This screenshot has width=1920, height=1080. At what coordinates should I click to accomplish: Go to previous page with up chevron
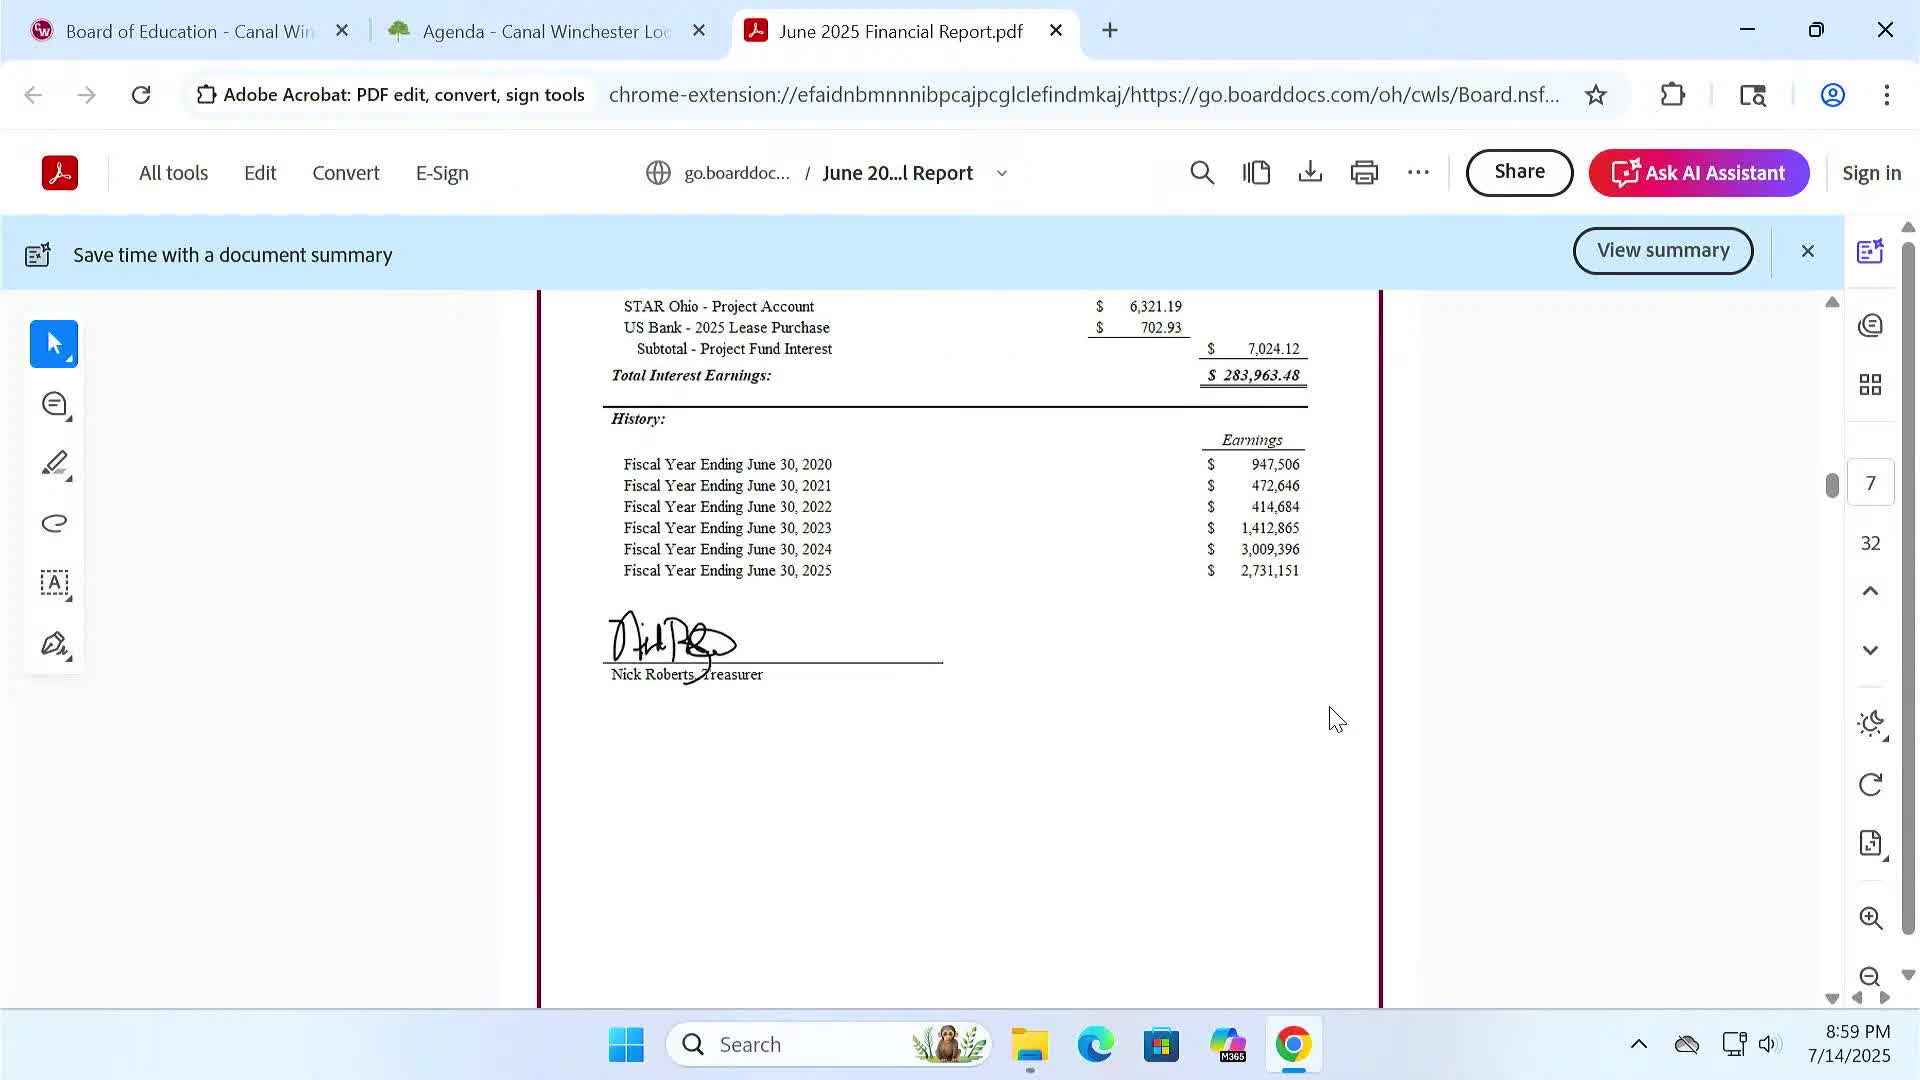(1870, 591)
